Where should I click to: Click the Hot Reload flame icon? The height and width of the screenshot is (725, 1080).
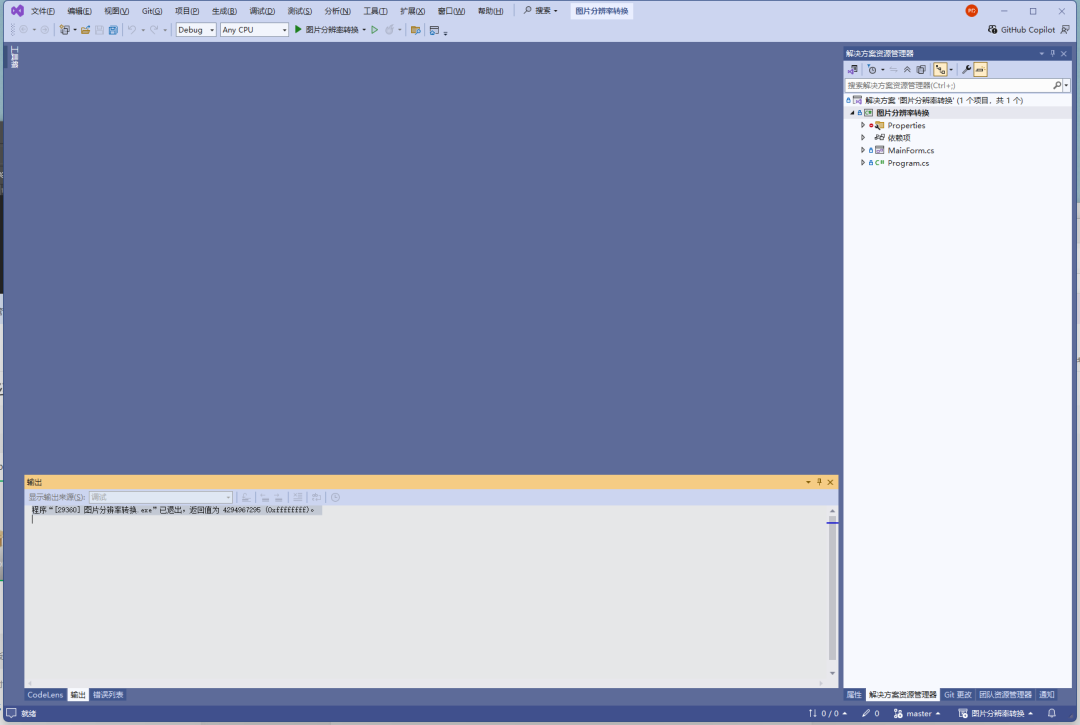click(389, 30)
